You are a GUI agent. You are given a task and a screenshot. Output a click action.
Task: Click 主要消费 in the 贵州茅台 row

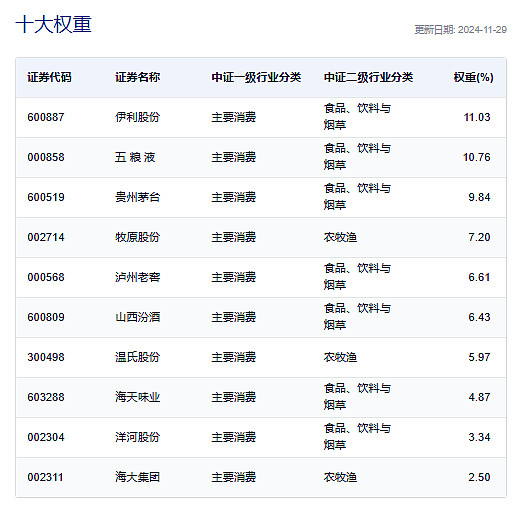pyautogui.click(x=234, y=197)
